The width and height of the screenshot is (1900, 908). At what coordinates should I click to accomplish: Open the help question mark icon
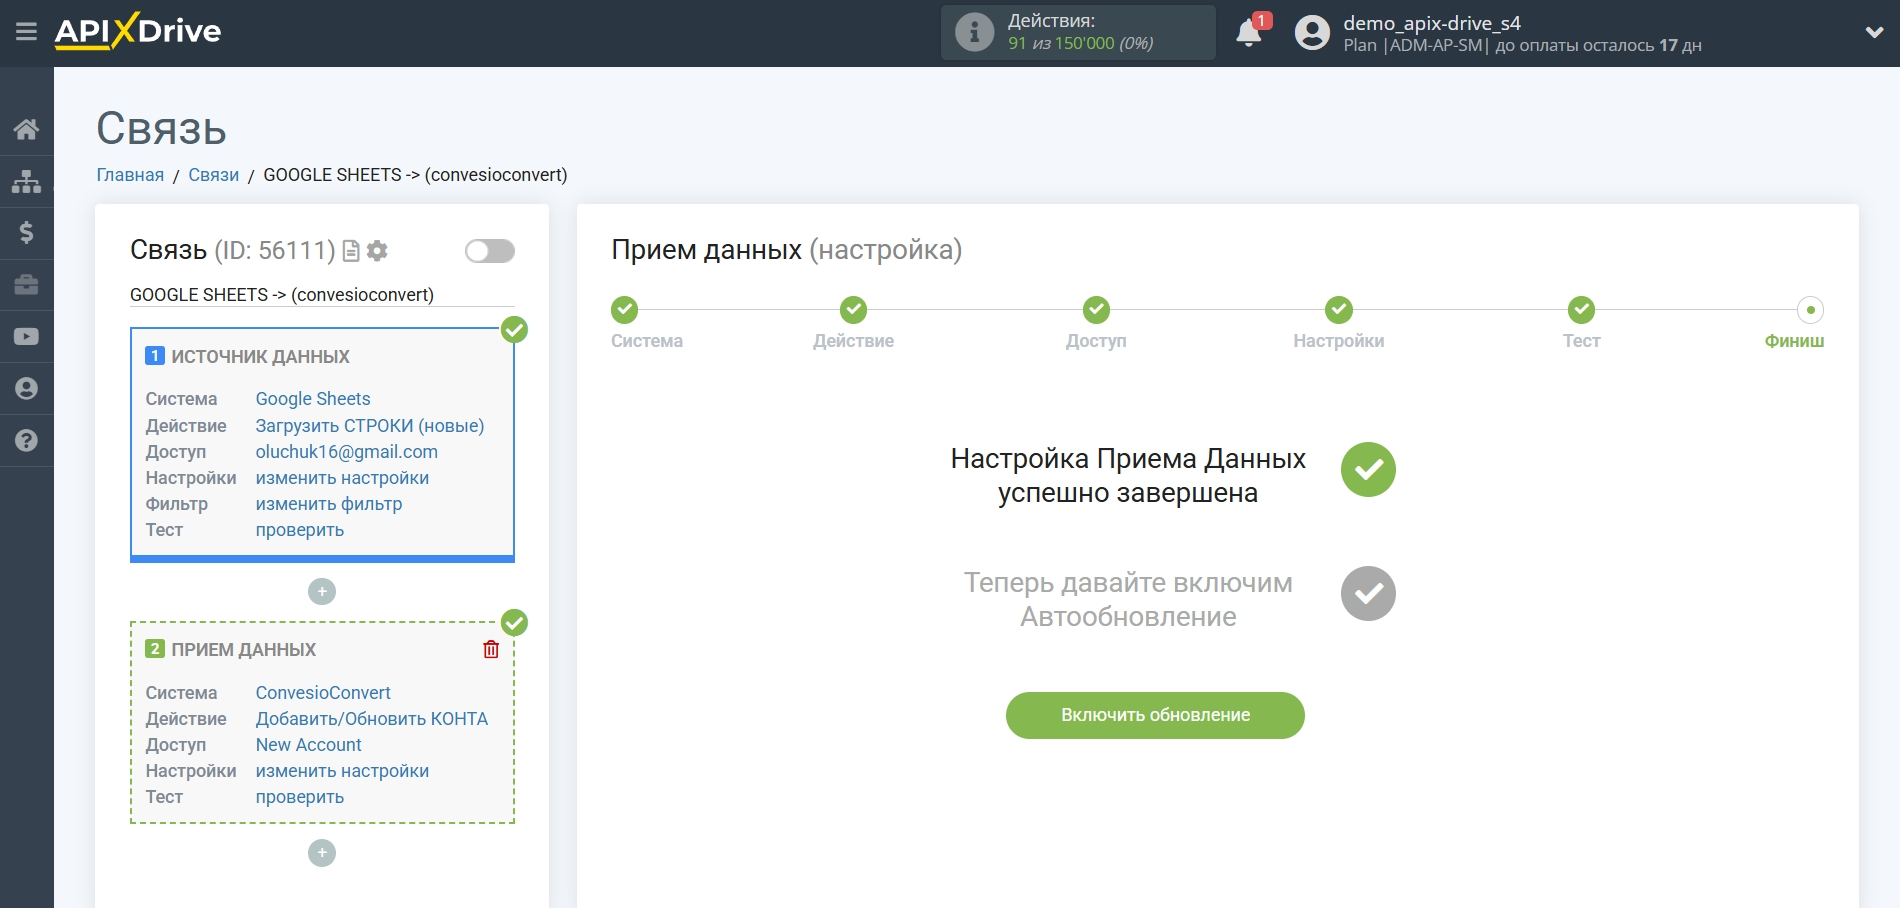[x=26, y=441]
